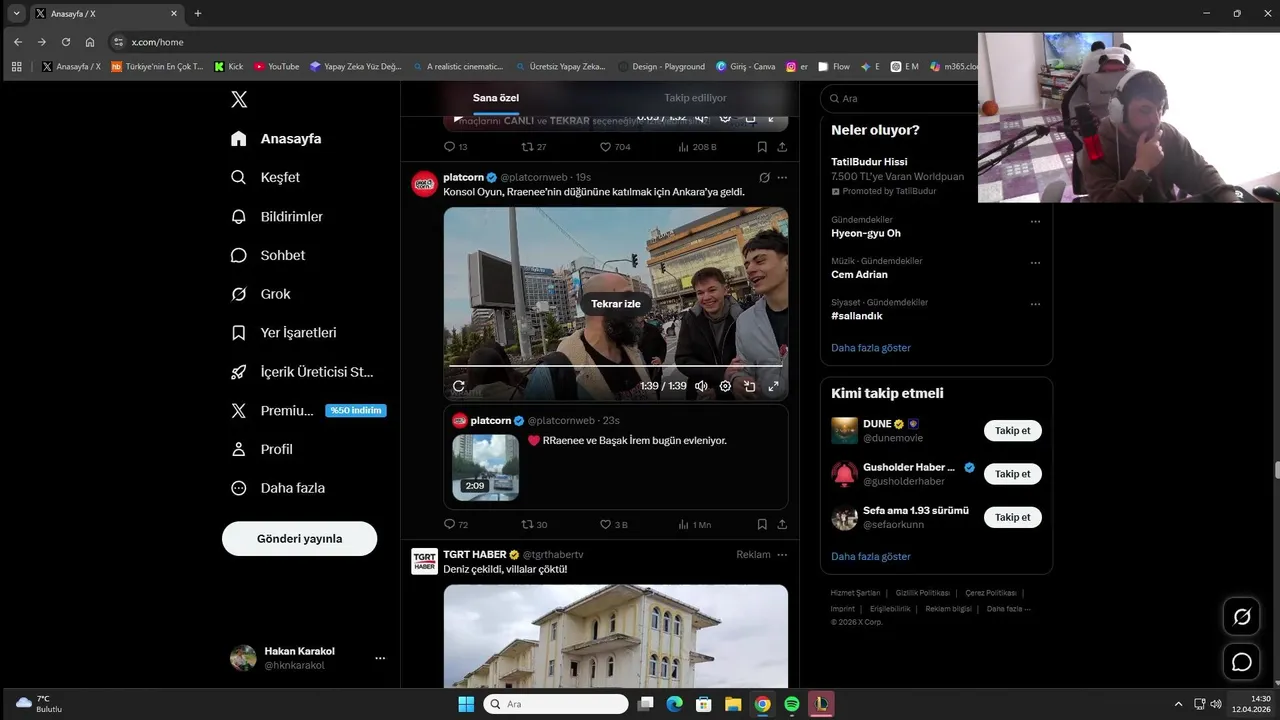Toggle fullscreen on the platcorn video

point(773,386)
